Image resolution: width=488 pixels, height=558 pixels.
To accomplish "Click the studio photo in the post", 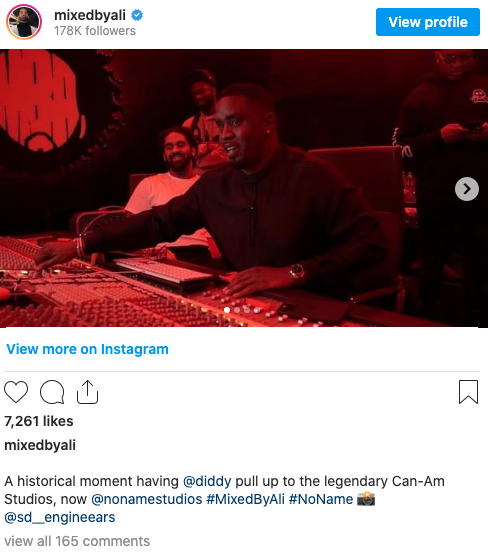I will 244,188.
